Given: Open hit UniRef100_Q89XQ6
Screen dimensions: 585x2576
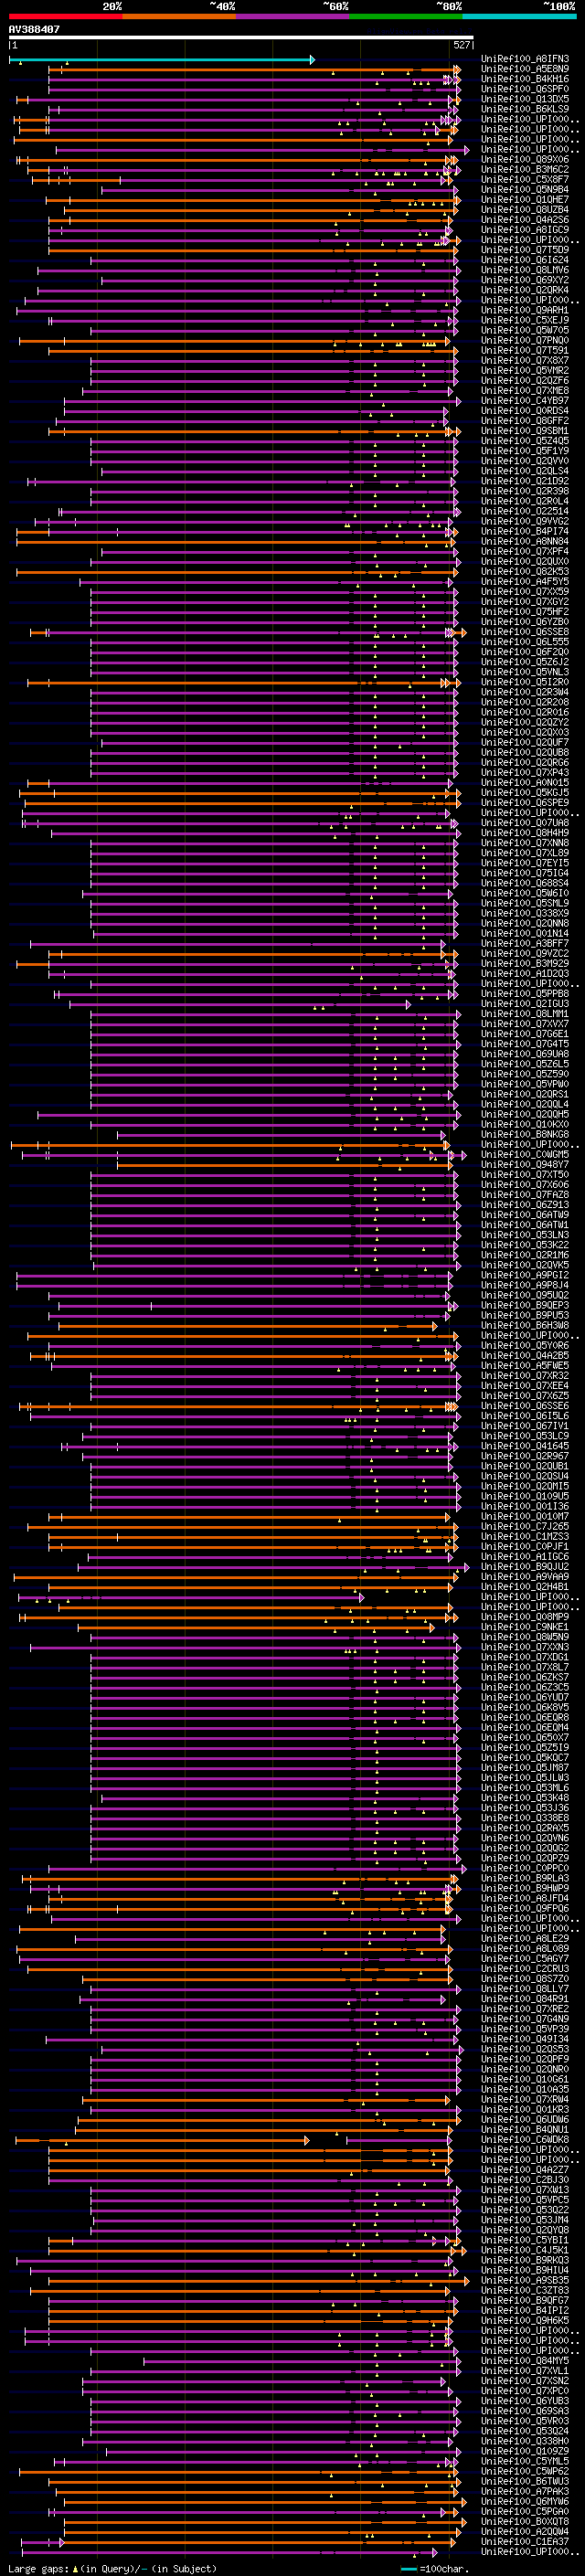Looking at the screenshot, I should [525, 159].
